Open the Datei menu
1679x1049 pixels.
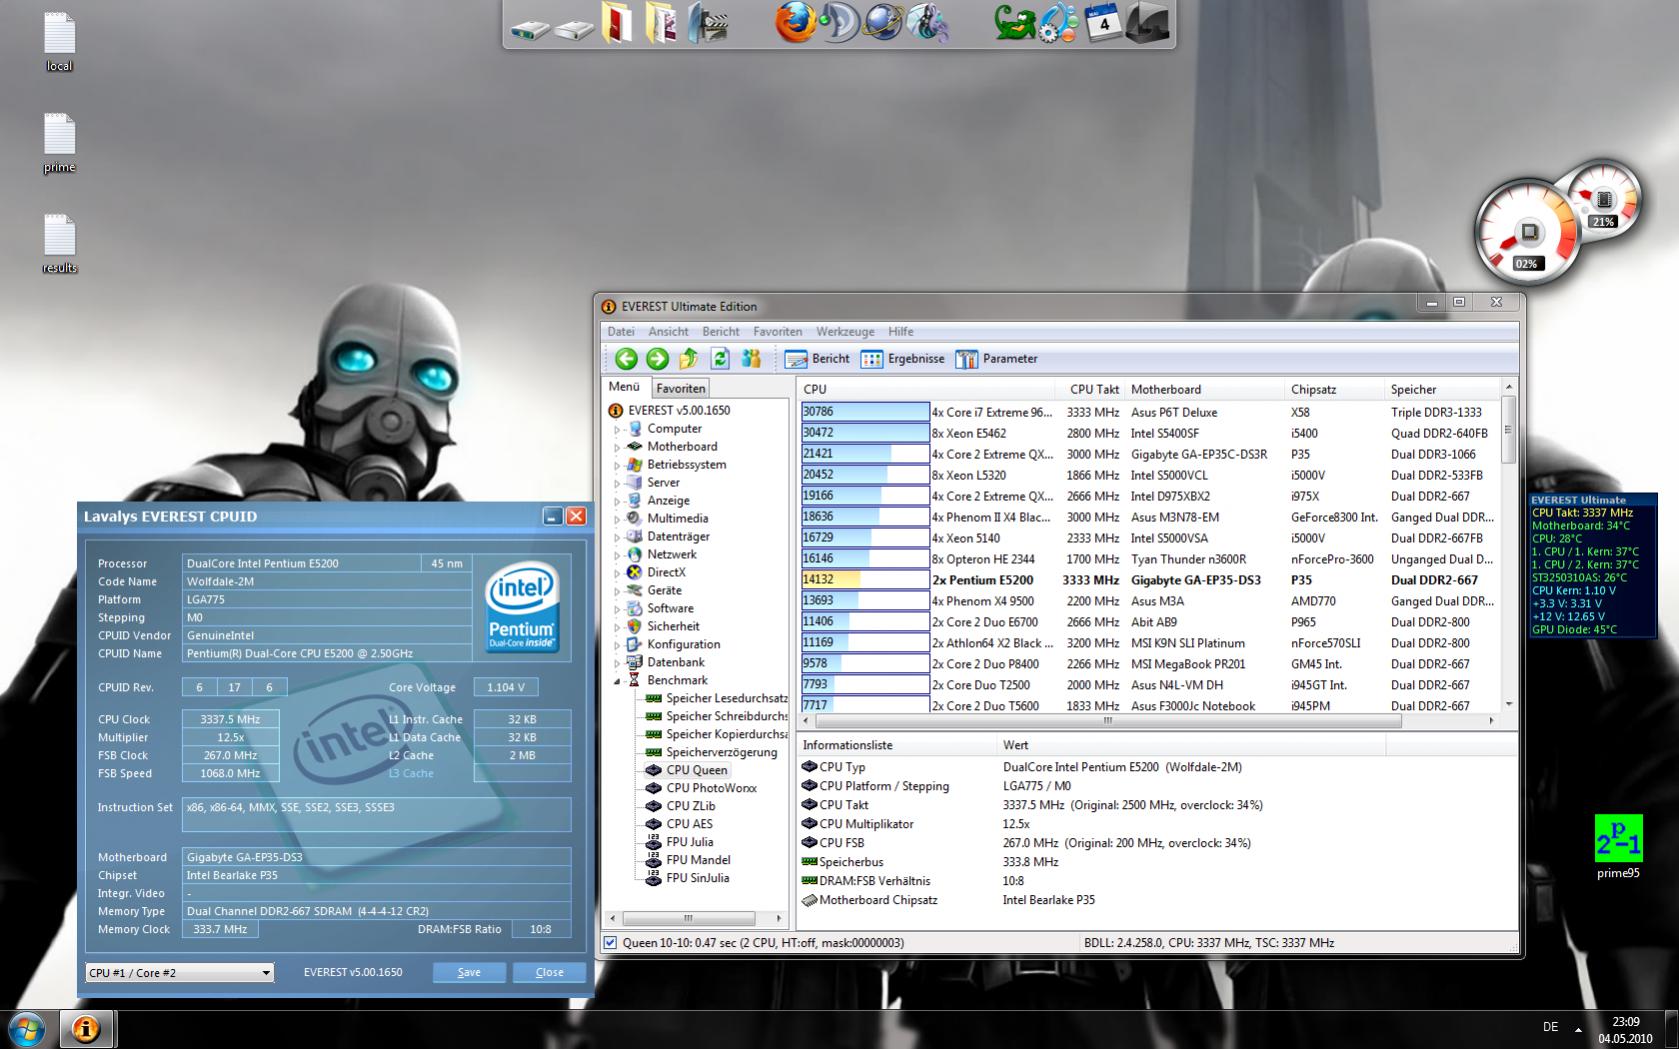pyautogui.click(x=620, y=331)
